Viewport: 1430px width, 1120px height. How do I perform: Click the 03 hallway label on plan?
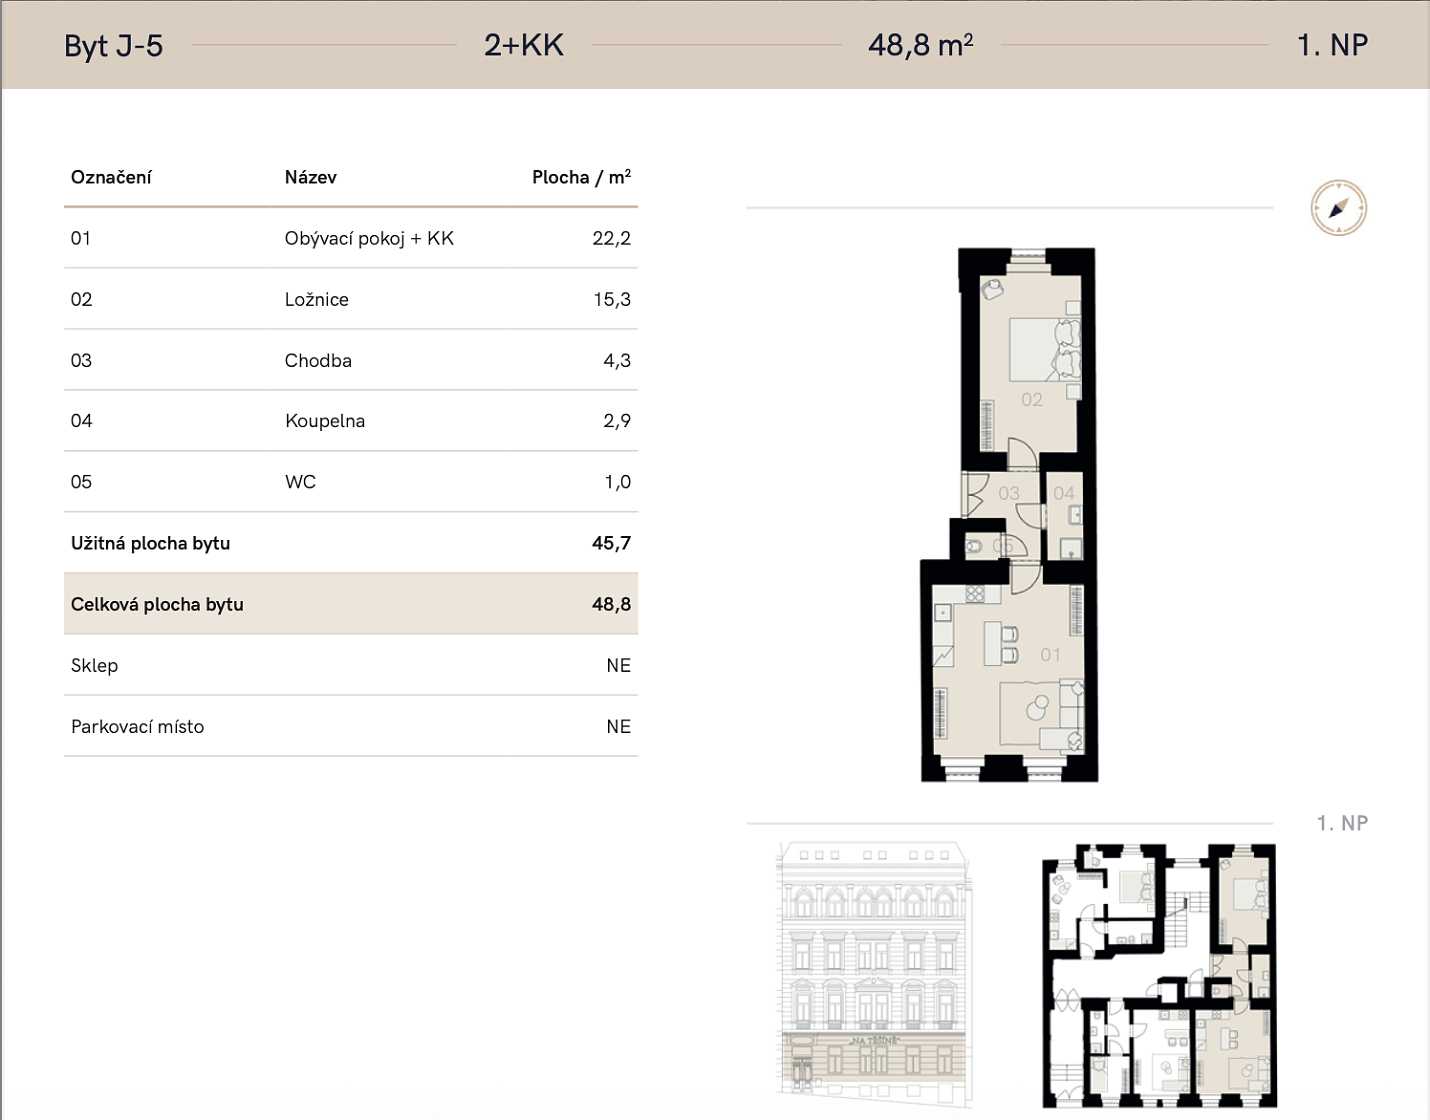1009,493
